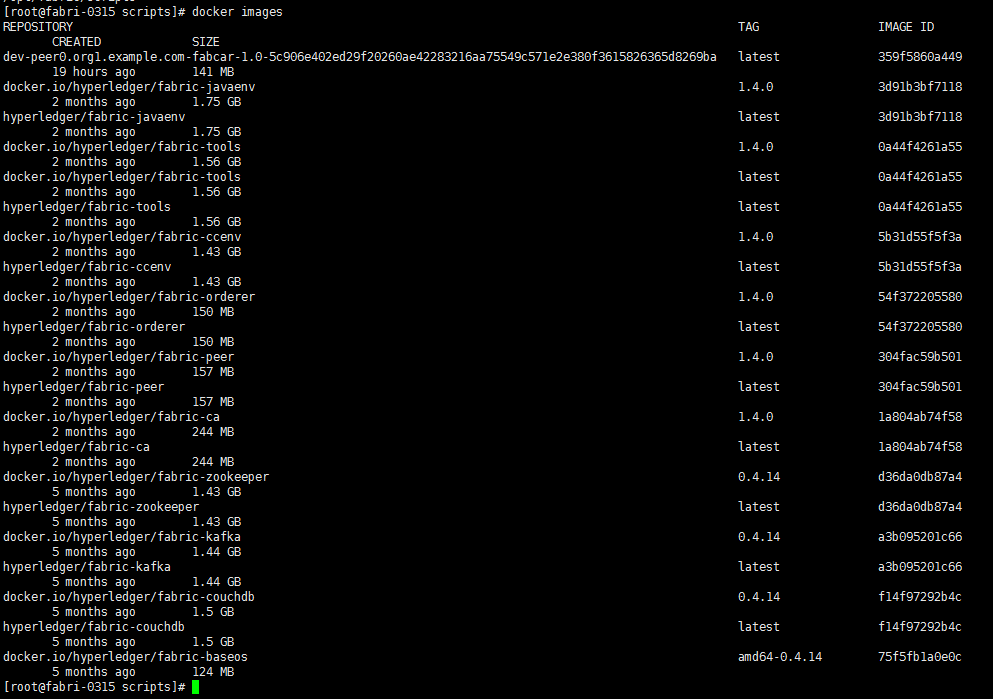Click the 141 MB size value
Screen dimensions: 993x699
[x=213, y=72]
